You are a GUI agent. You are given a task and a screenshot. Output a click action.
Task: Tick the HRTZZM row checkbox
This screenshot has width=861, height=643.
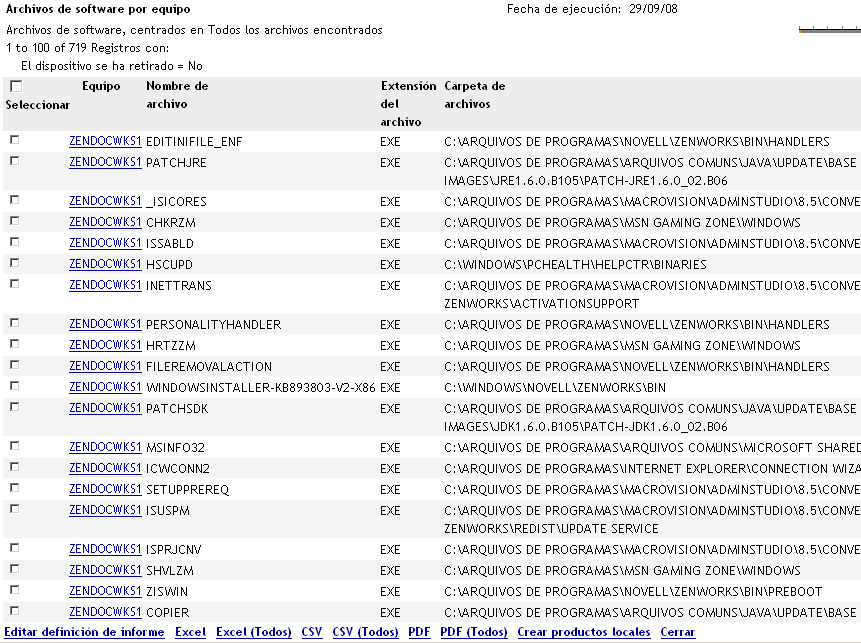point(15,344)
